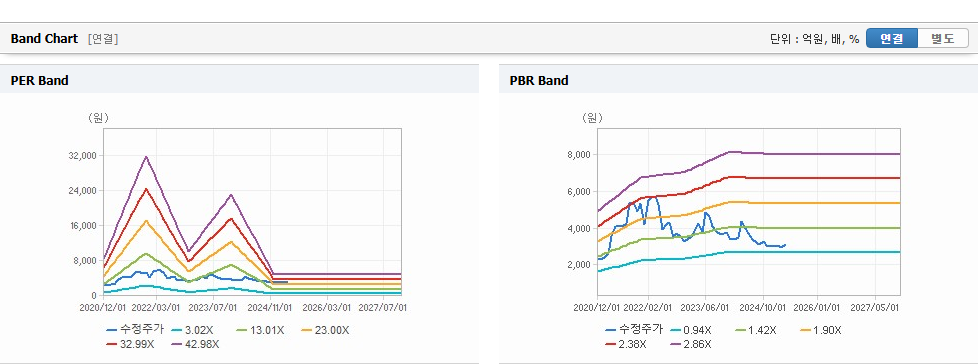This screenshot has width=978, height=364.
Task: Click the PBR Band panel title
Action: 539,80
